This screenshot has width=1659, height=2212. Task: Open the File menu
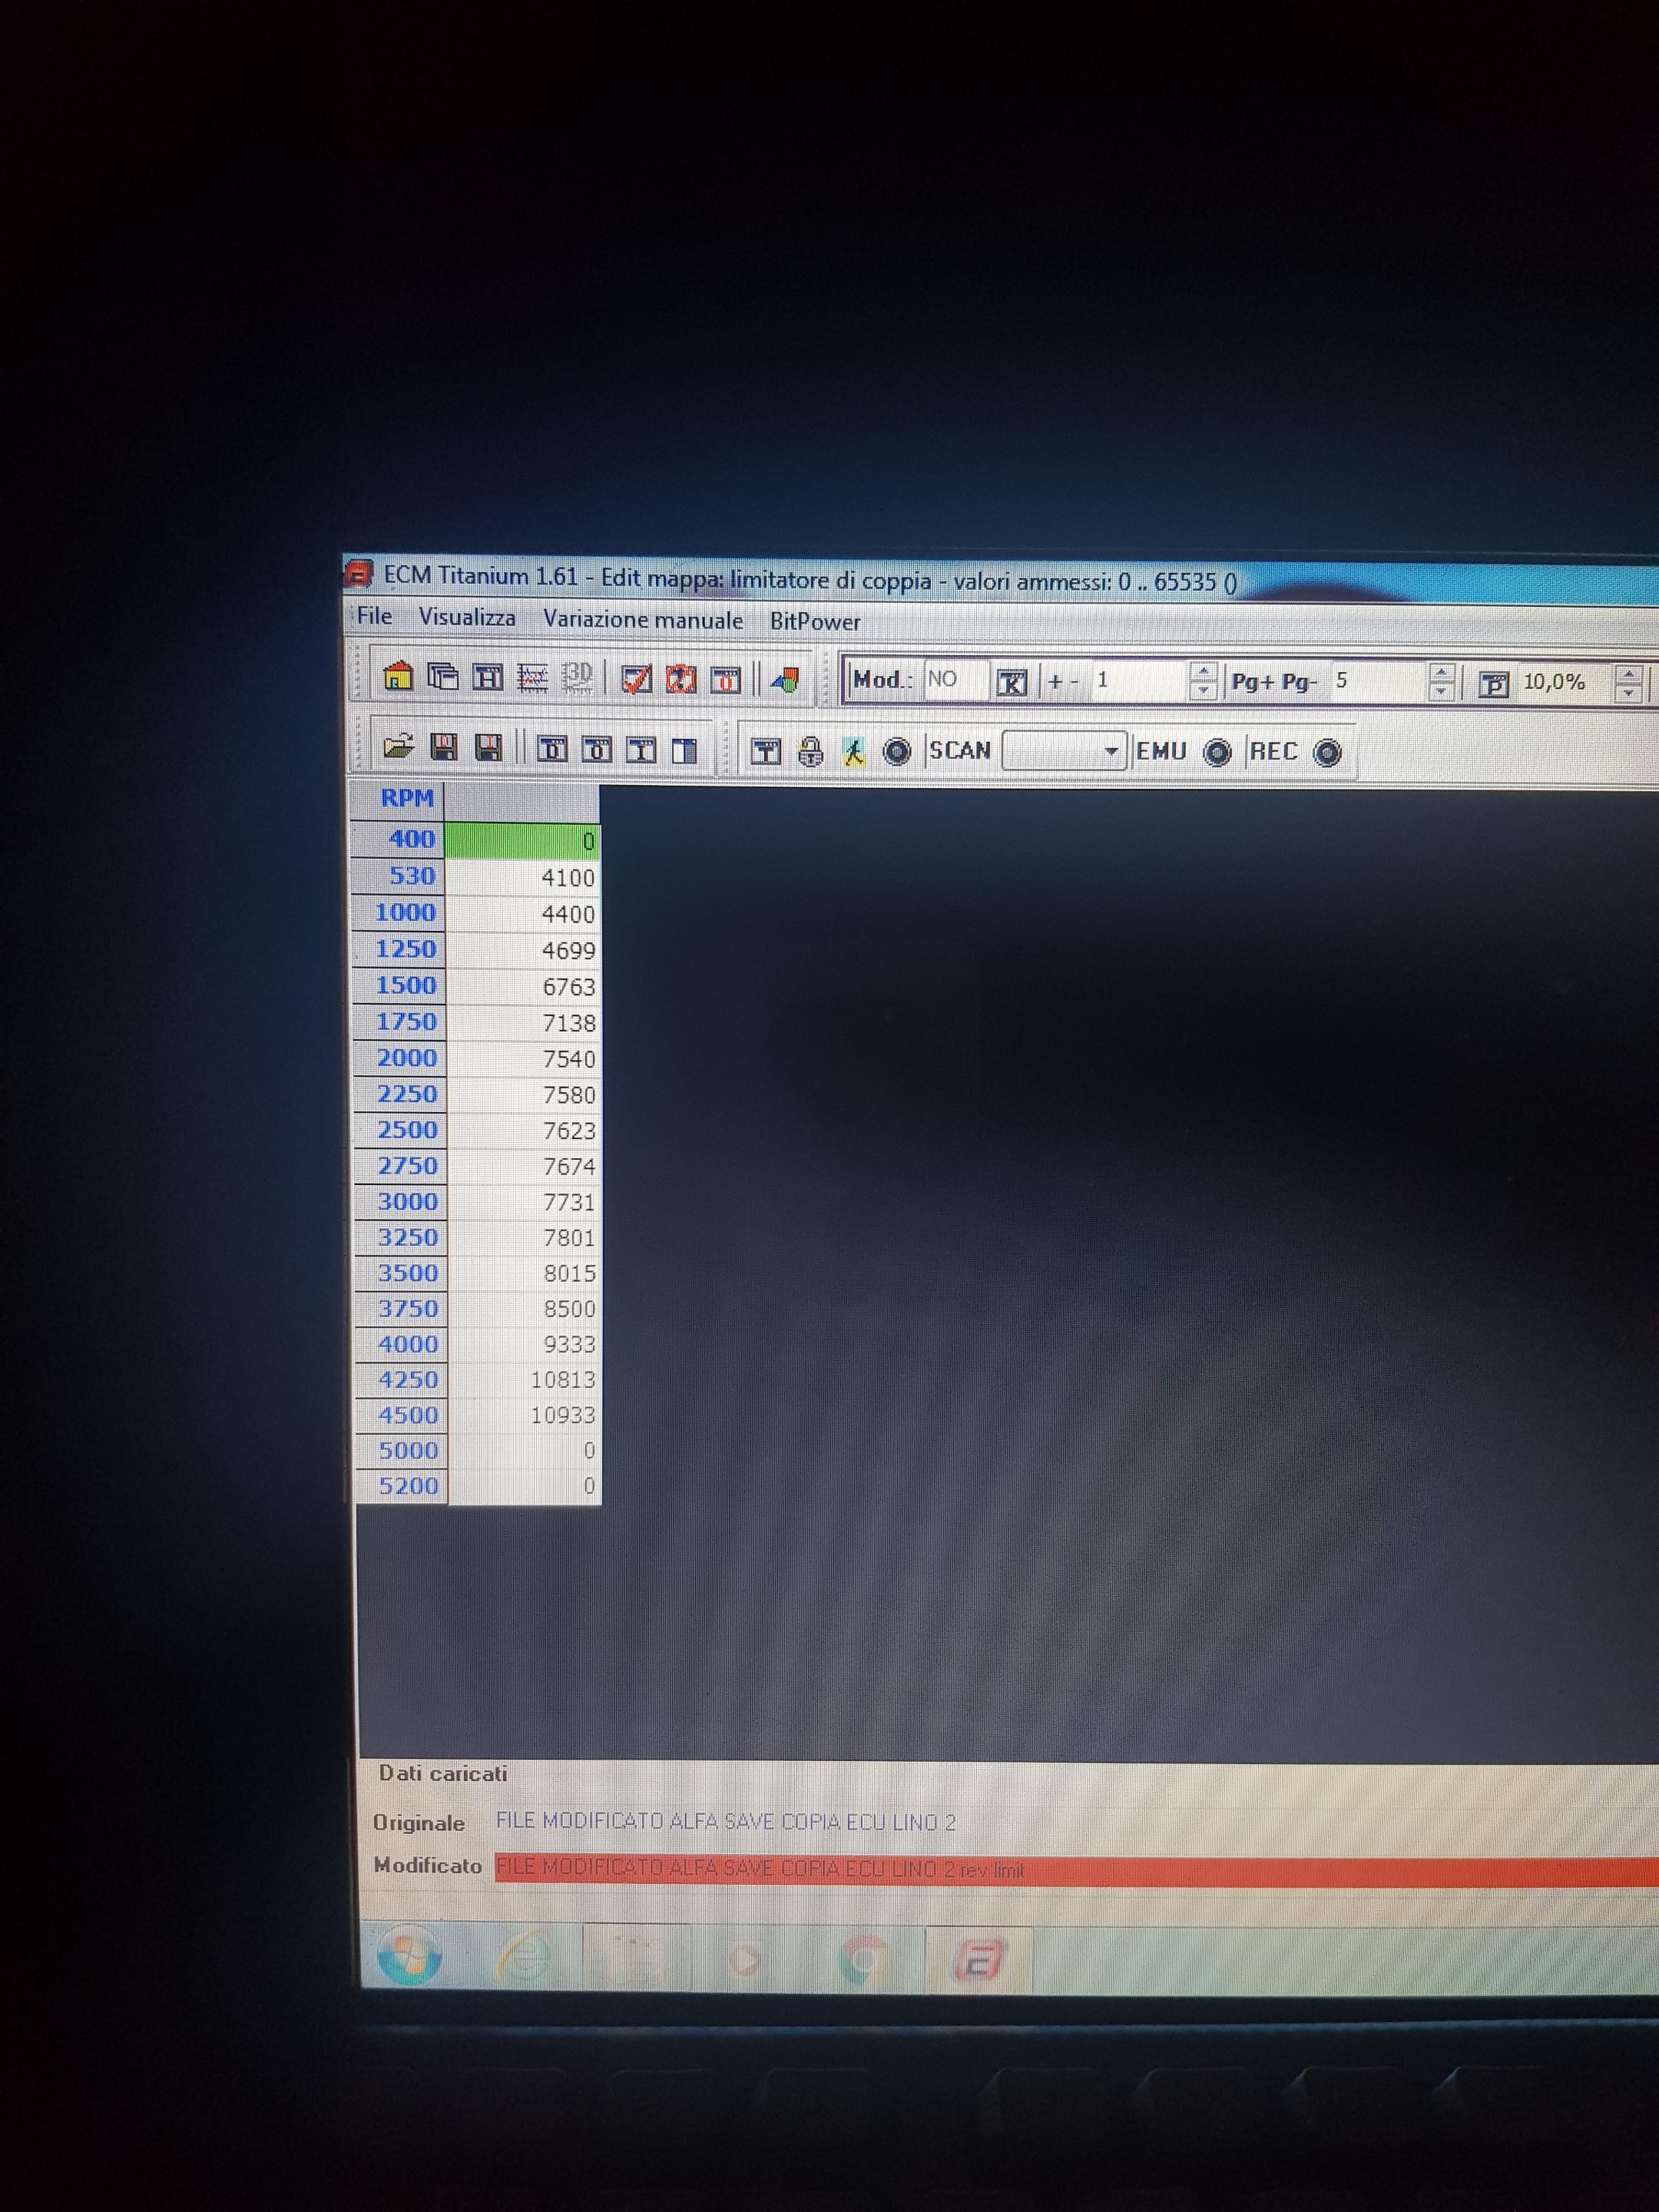coord(375,616)
